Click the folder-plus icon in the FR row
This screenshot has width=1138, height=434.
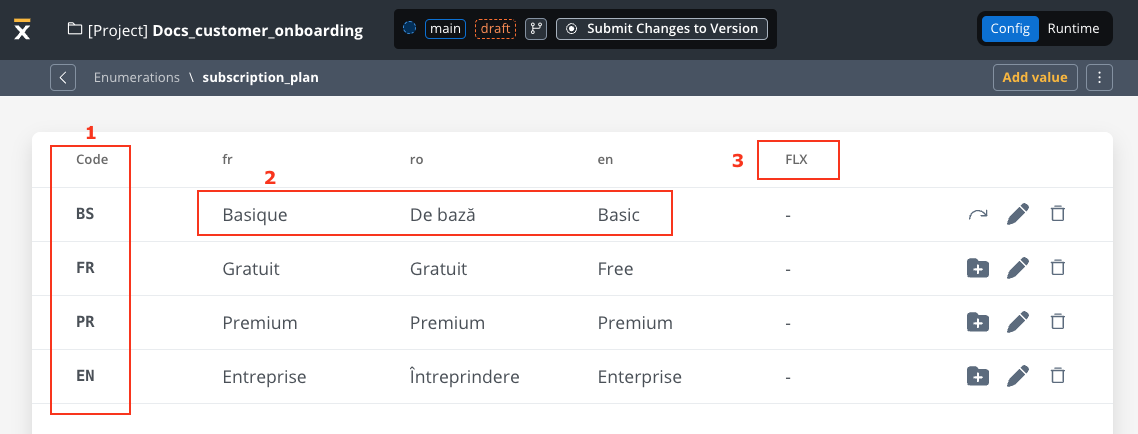[x=978, y=268]
